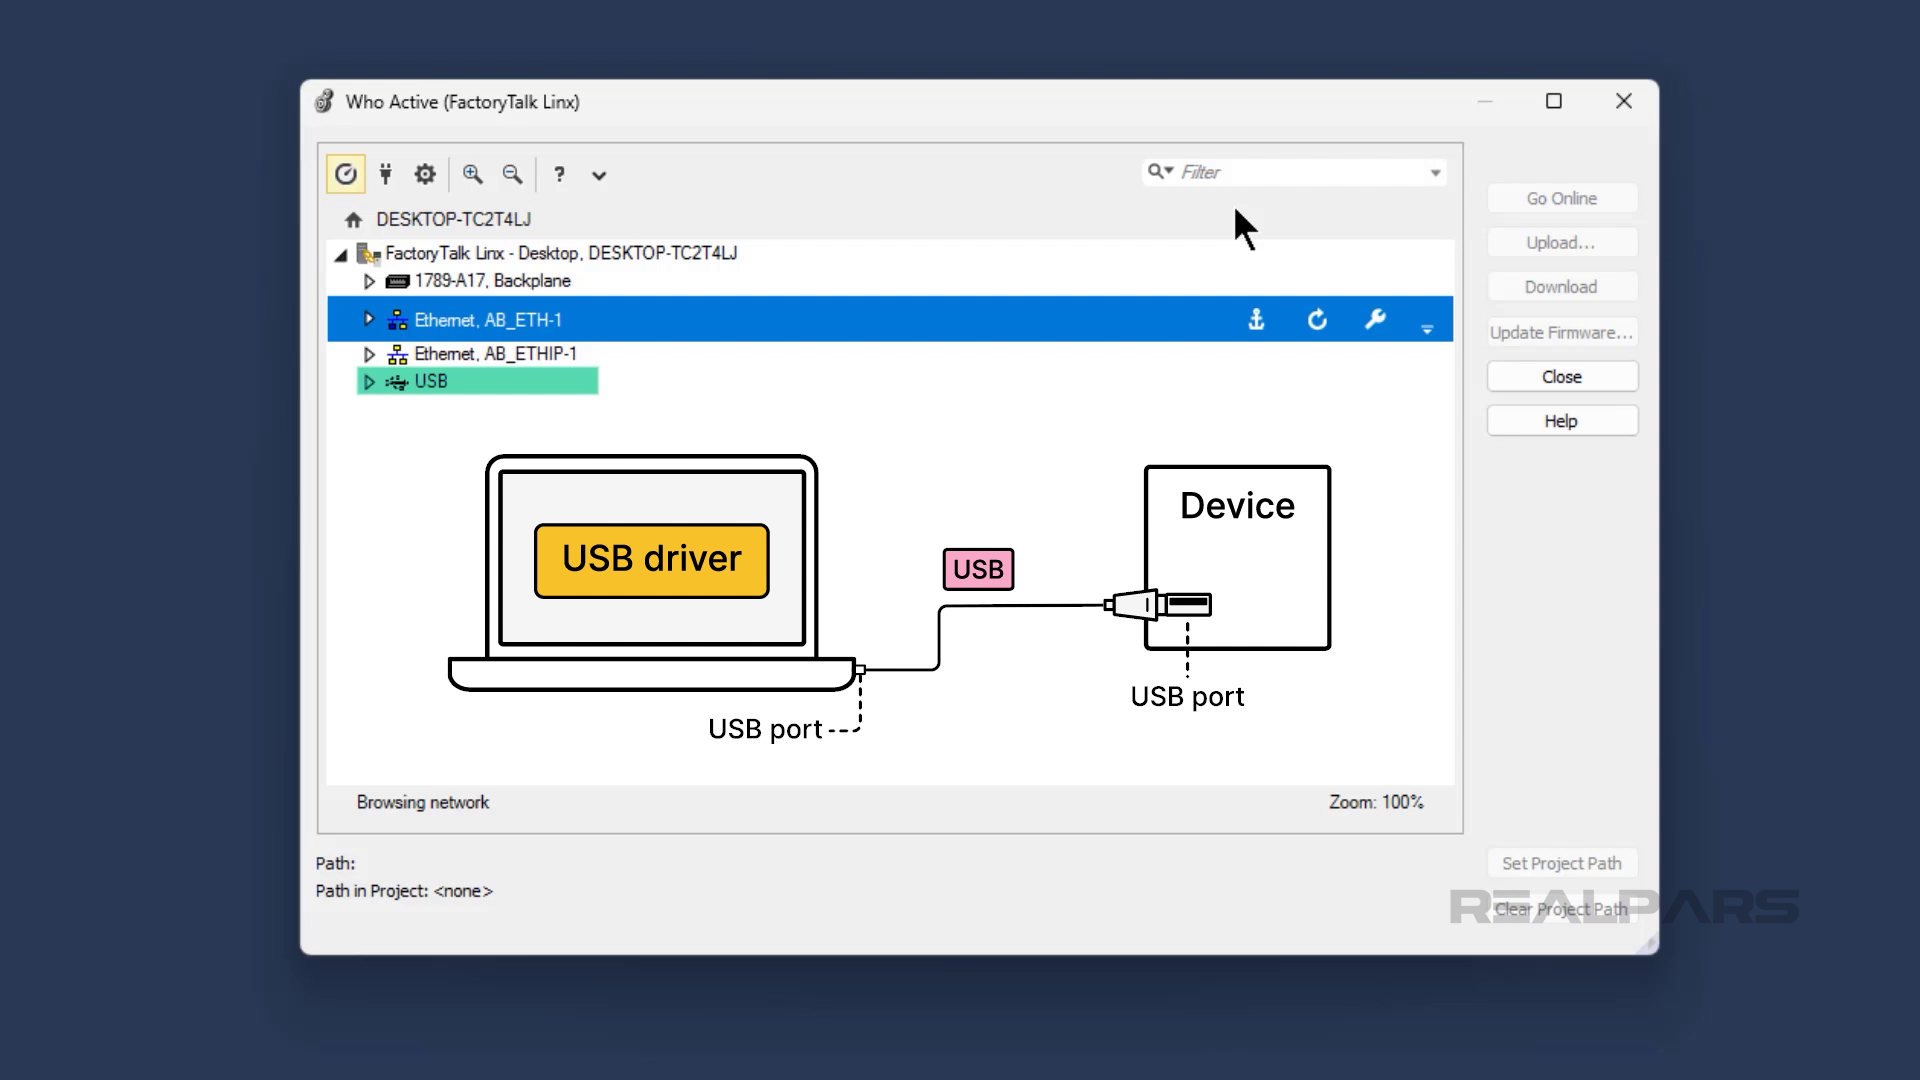Click the Upload... button
This screenshot has height=1080, width=1920.
coord(1562,242)
